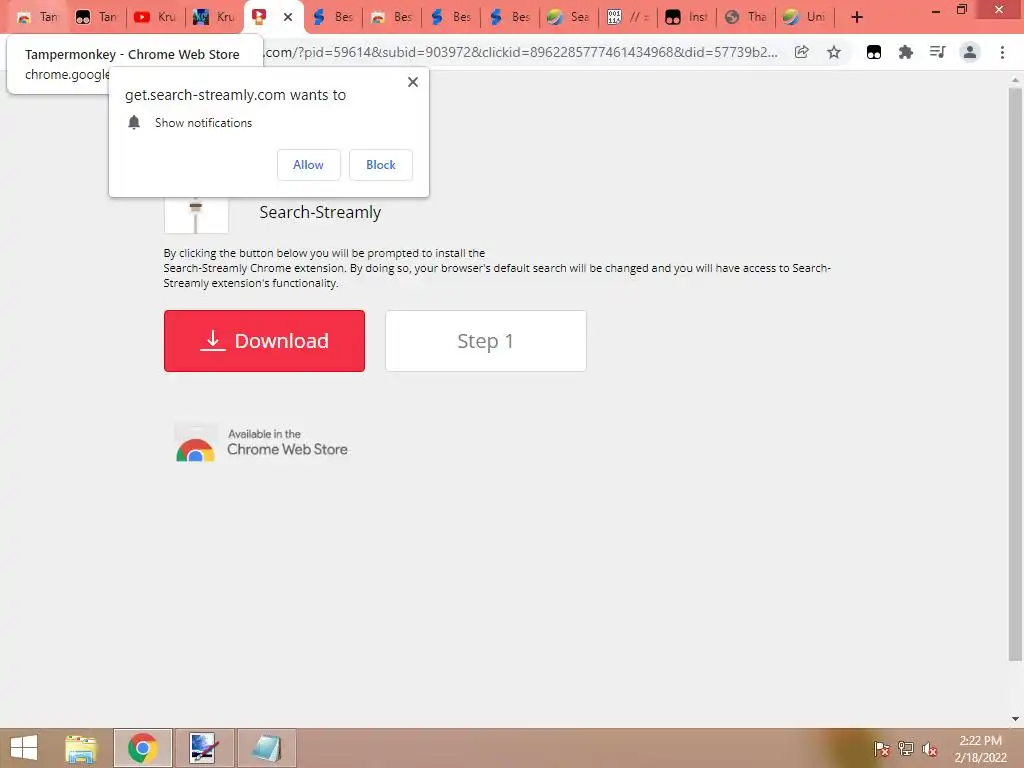
Task: Bookmark this tab with the star icon
Action: (x=834, y=52)
